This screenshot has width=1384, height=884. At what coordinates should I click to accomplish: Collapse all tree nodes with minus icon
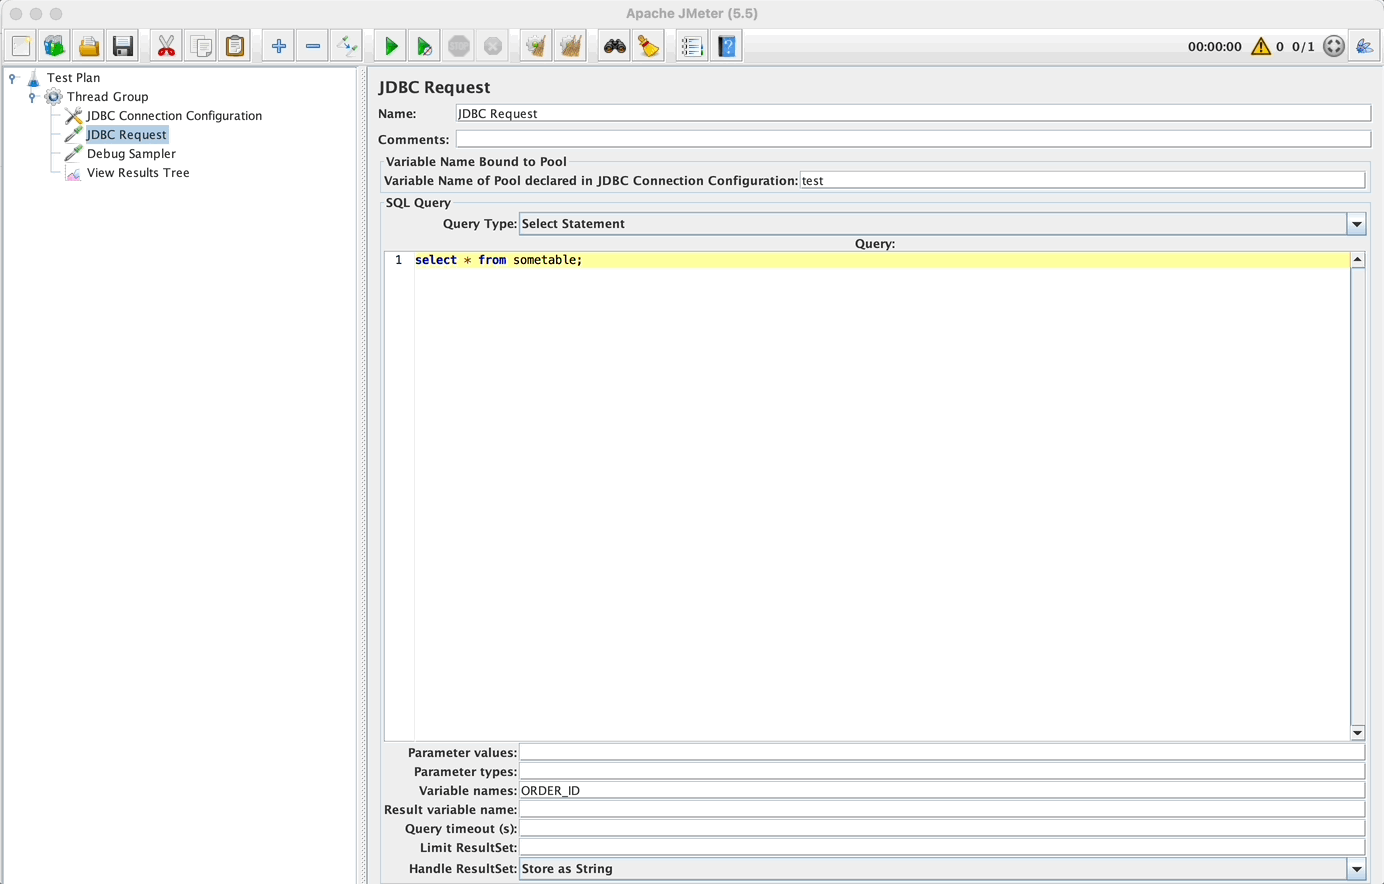pyautogui.click(x=311, y=45)
